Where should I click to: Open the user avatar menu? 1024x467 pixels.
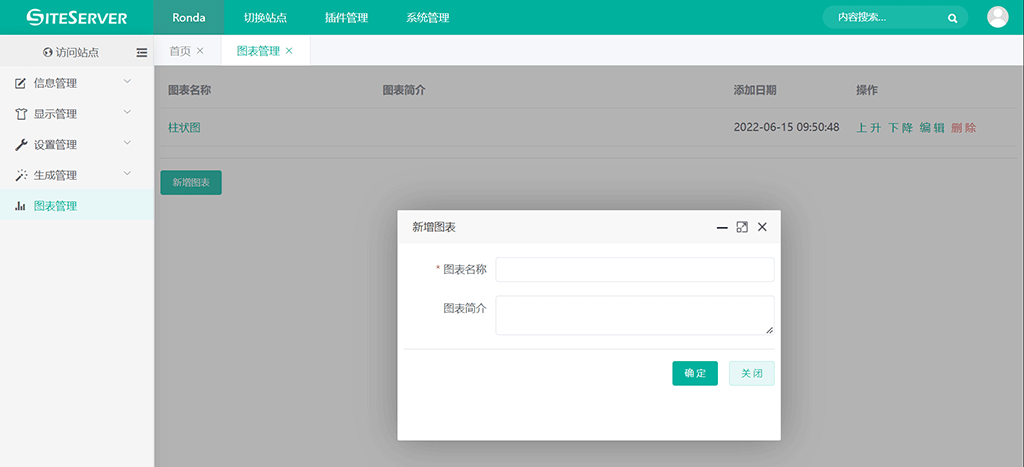(x=997, y=17)
